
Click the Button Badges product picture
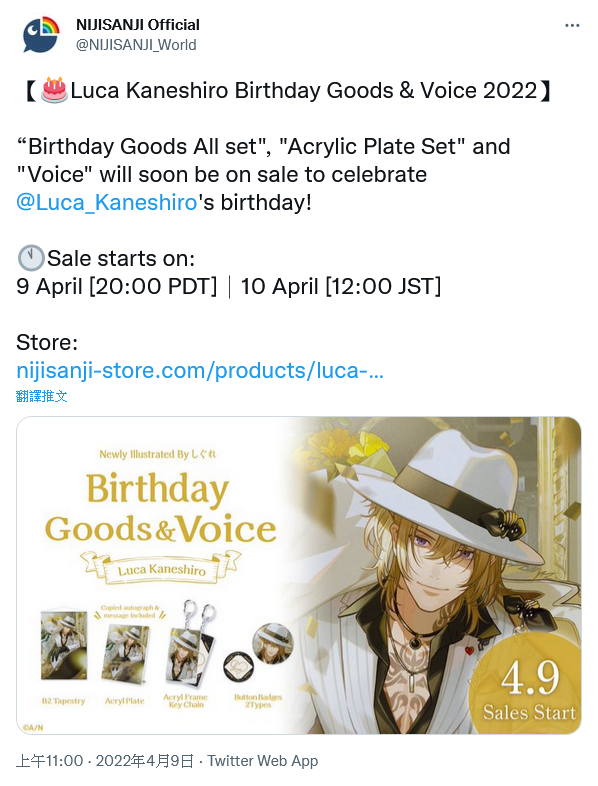click(x=258, y=651)
